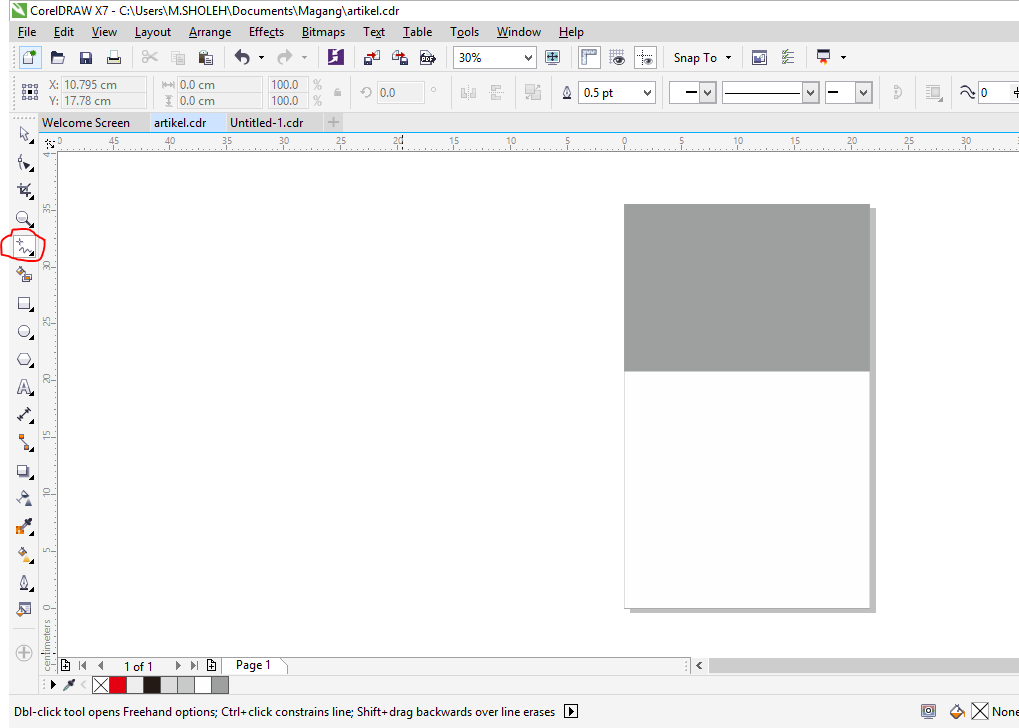Save the document with the Save icon

[86, 57]
